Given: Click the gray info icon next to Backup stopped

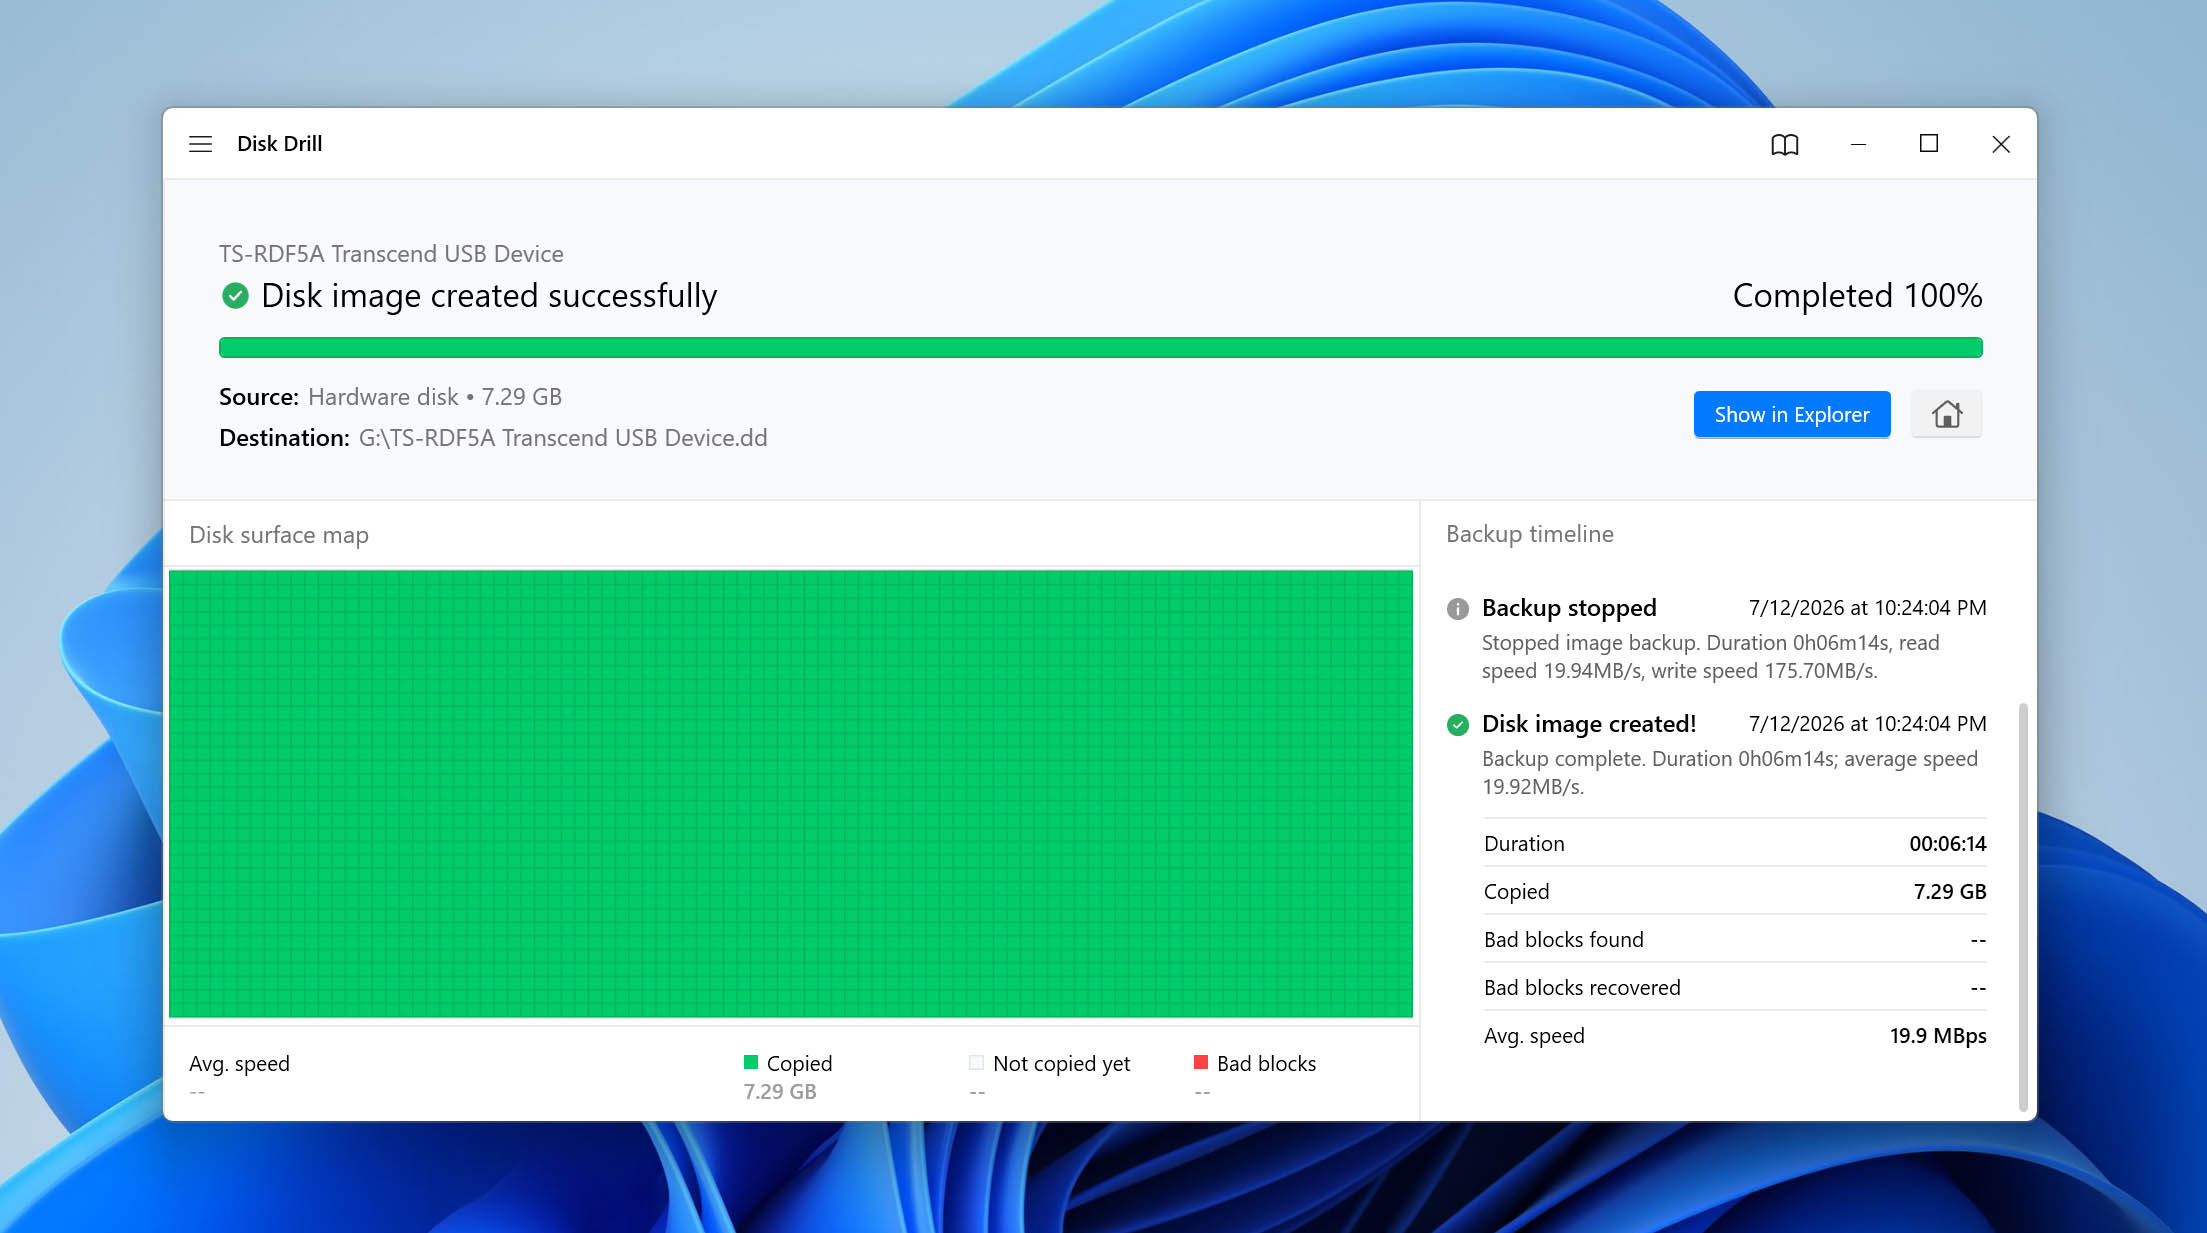Looking at the screenshot, I should click(x=1458, y=608).
